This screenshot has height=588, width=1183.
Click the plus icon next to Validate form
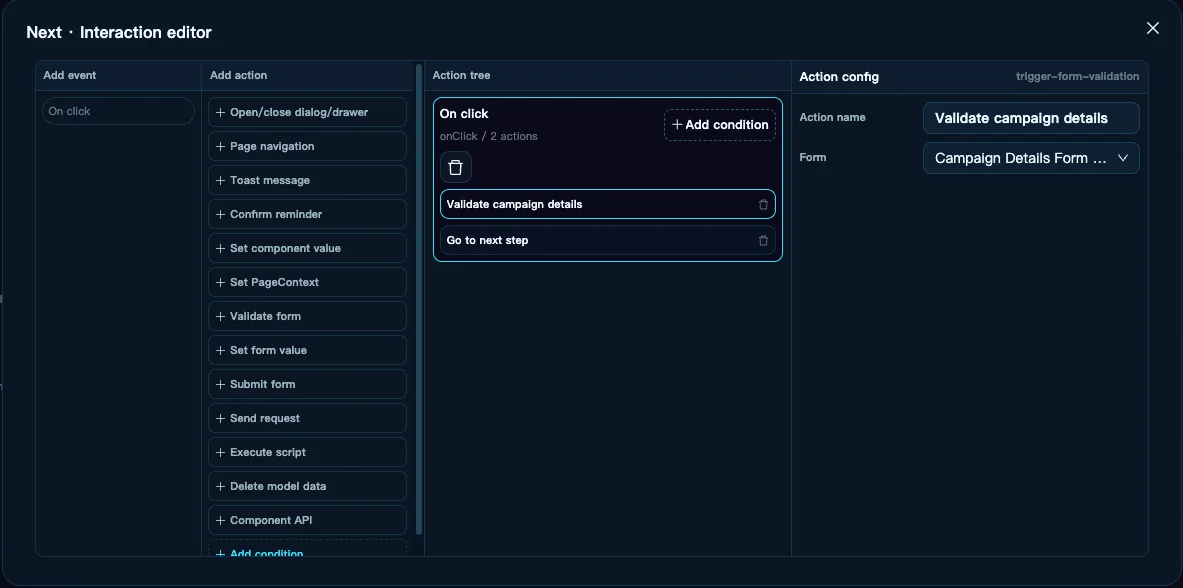click(220, 316)
